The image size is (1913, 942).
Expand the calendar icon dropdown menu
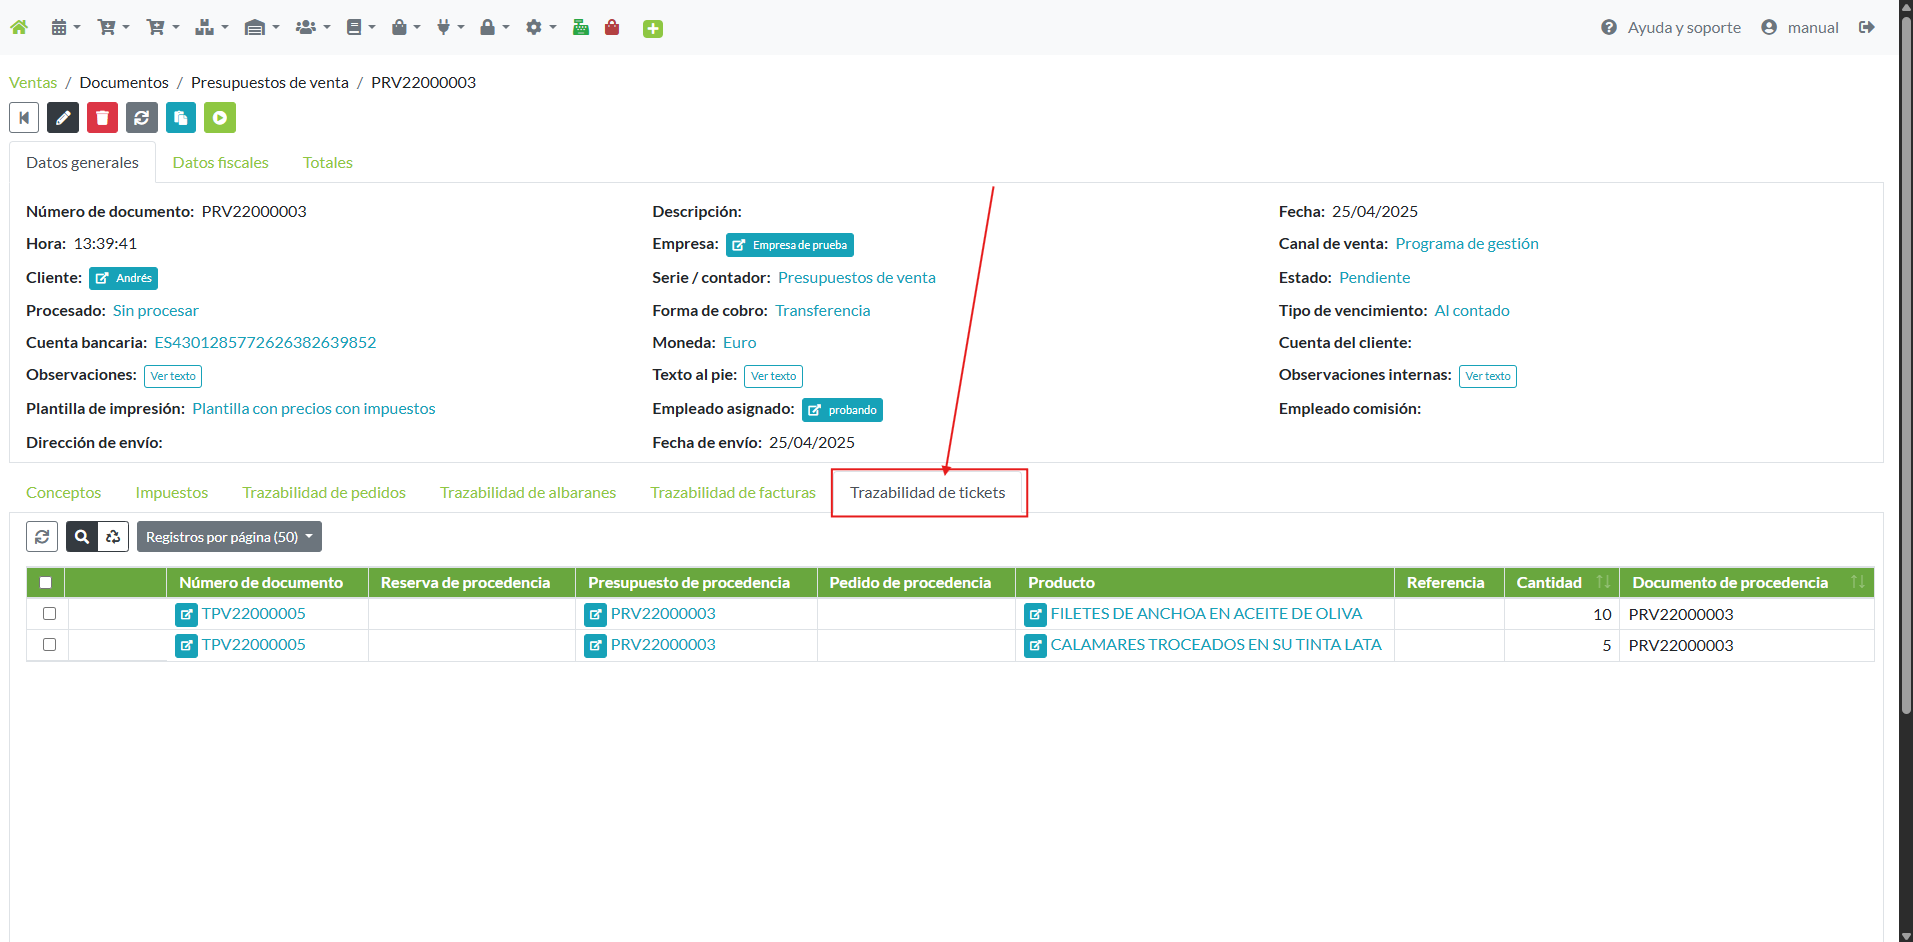(x=65, y=28)
